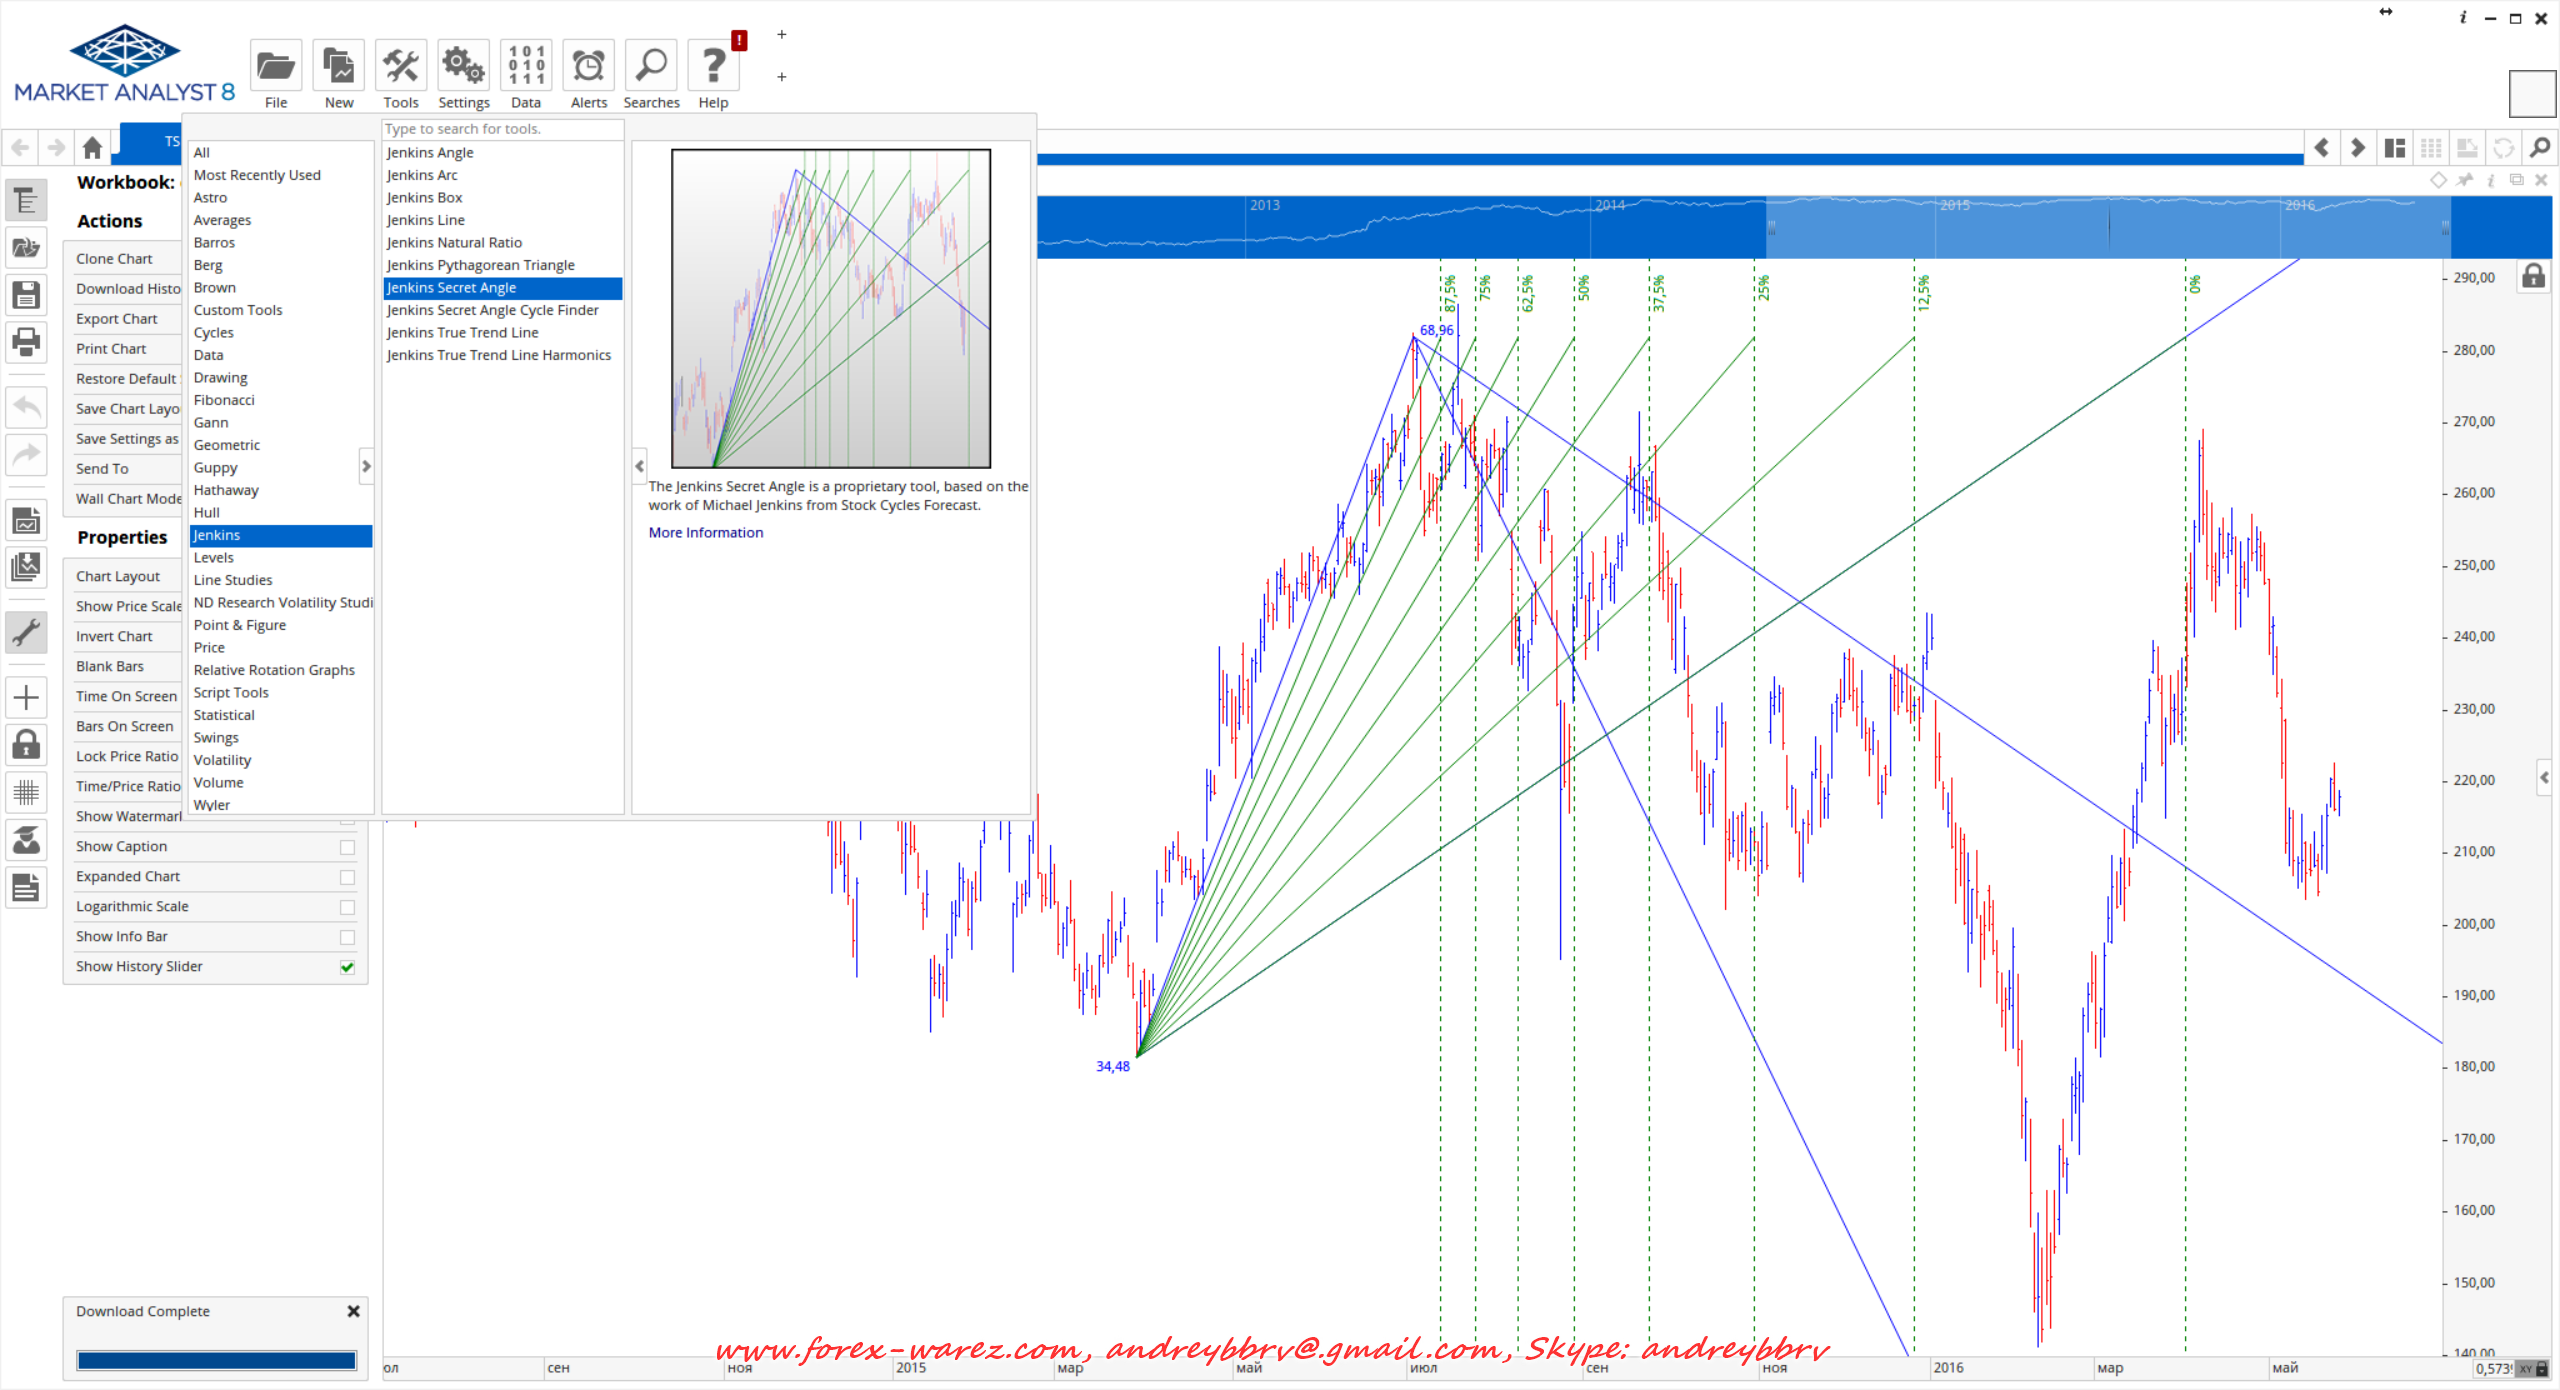Select the Fibonacci tool category

[x=224, y=400]
